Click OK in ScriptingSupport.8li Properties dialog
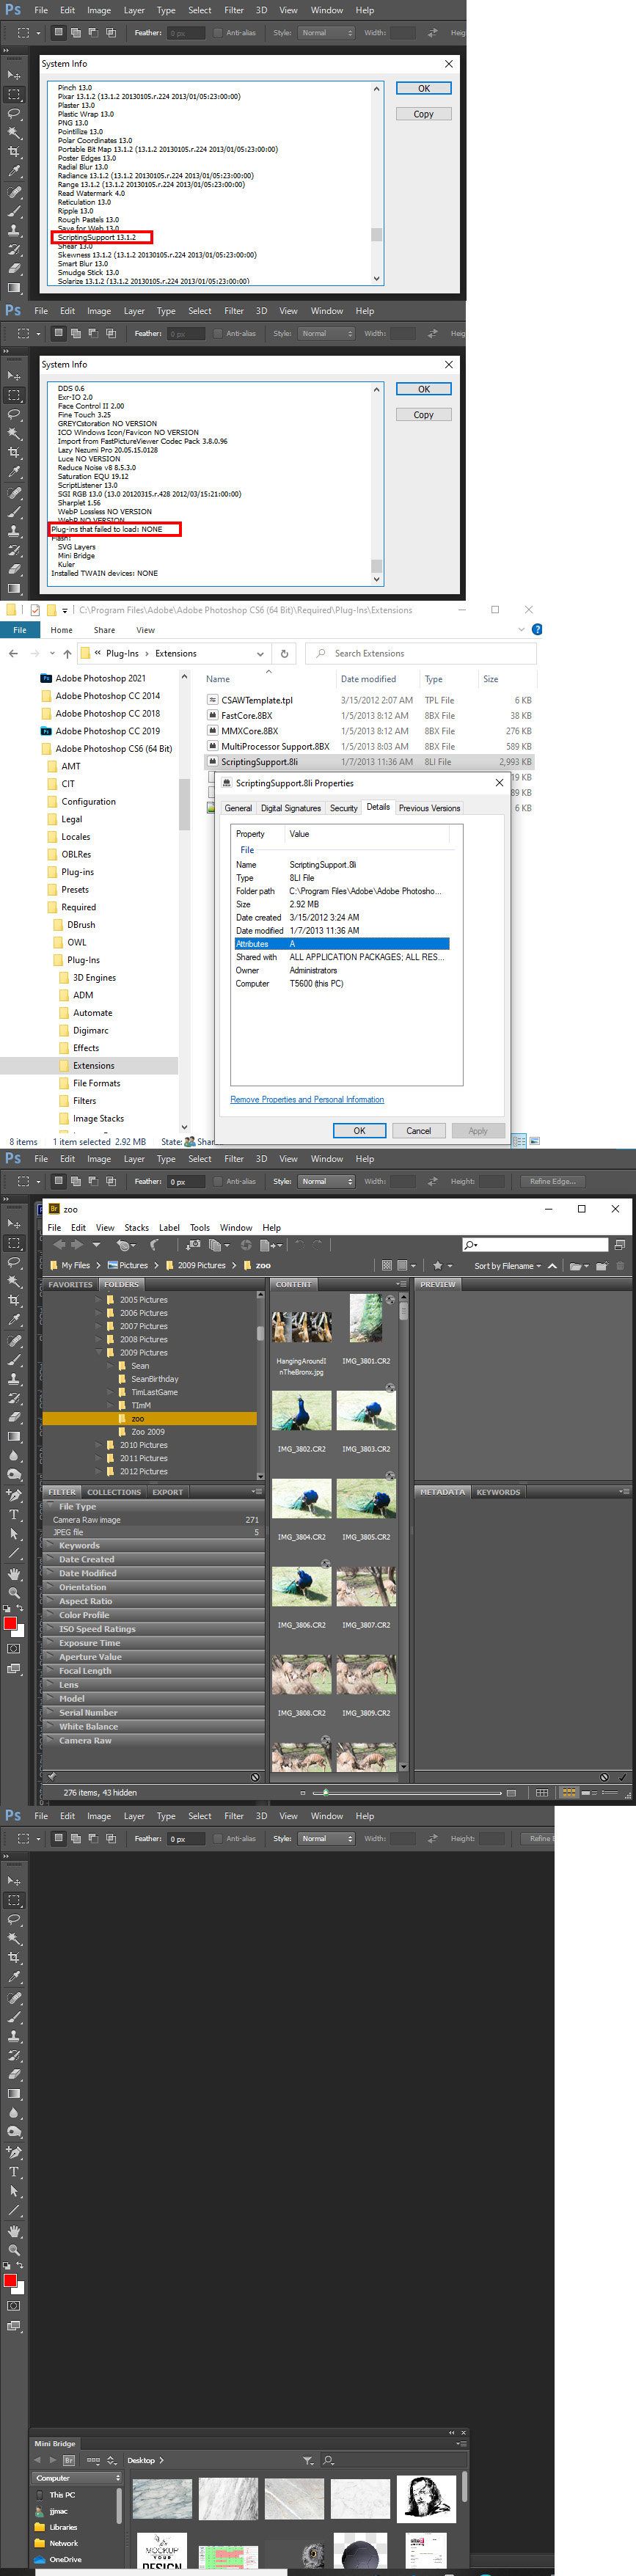636x2576 pixels. pos(359,1131)
